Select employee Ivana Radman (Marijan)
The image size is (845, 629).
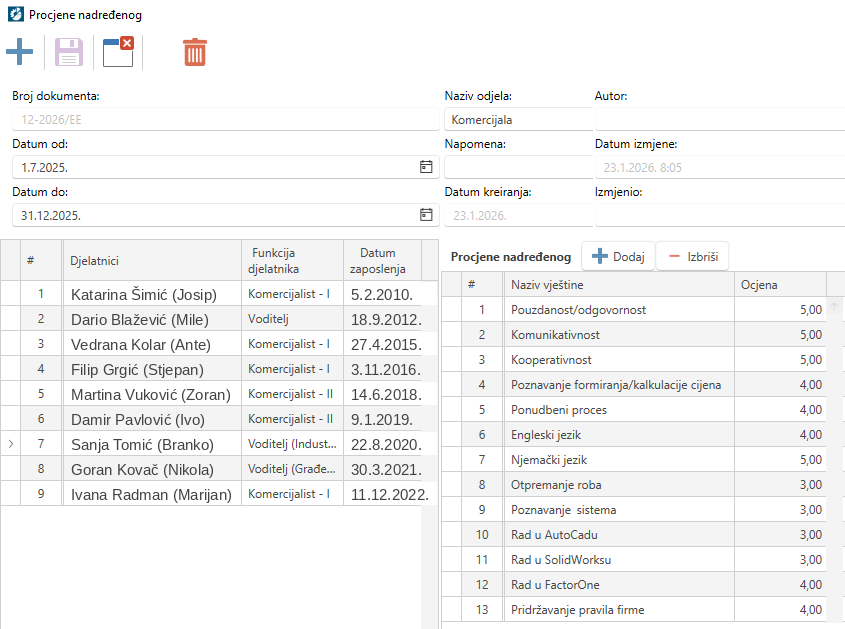[151, 494]
